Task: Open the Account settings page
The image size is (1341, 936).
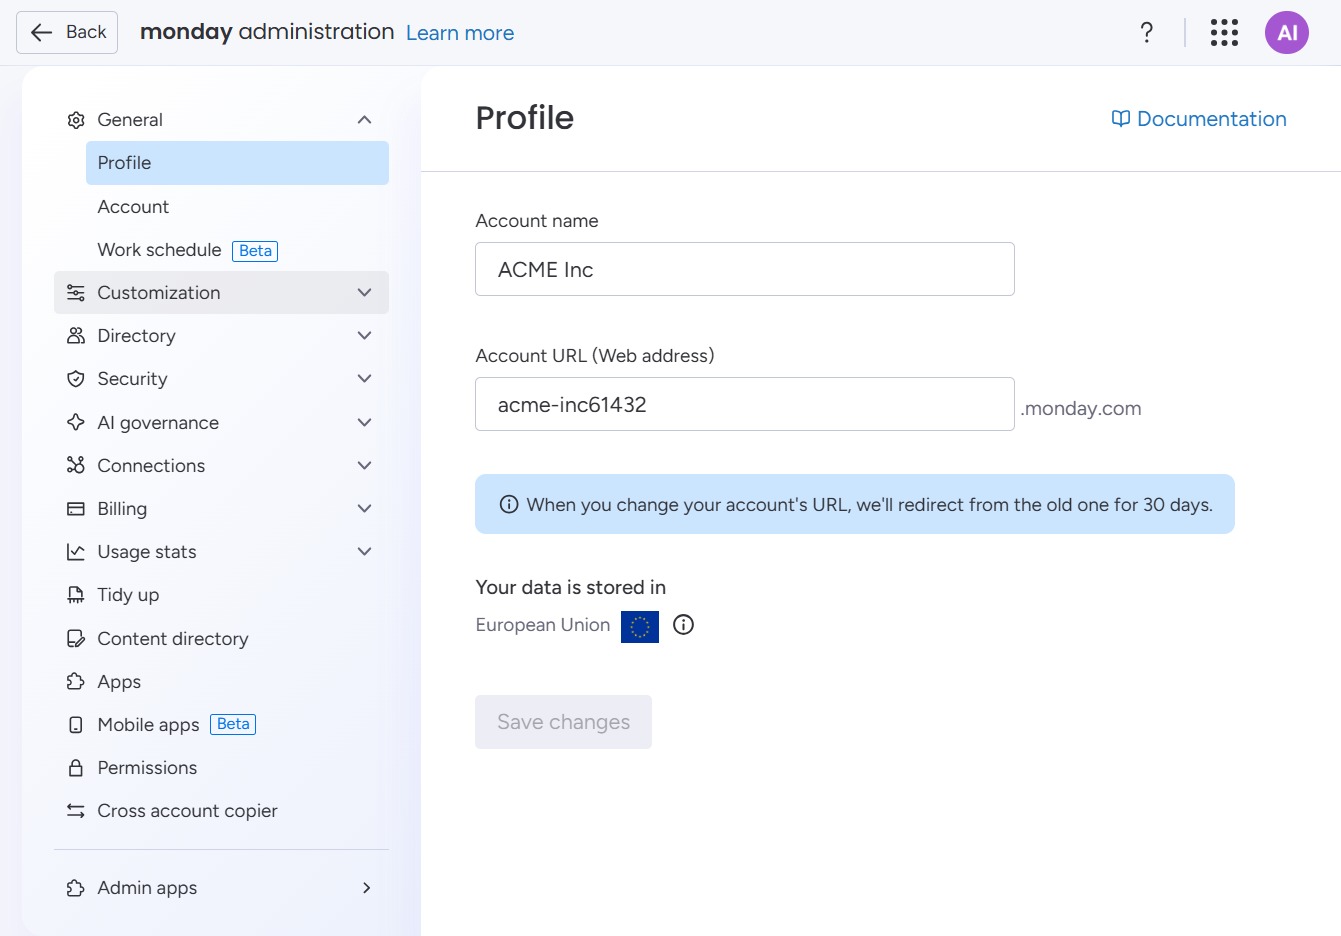Action: tap(237, 207)
